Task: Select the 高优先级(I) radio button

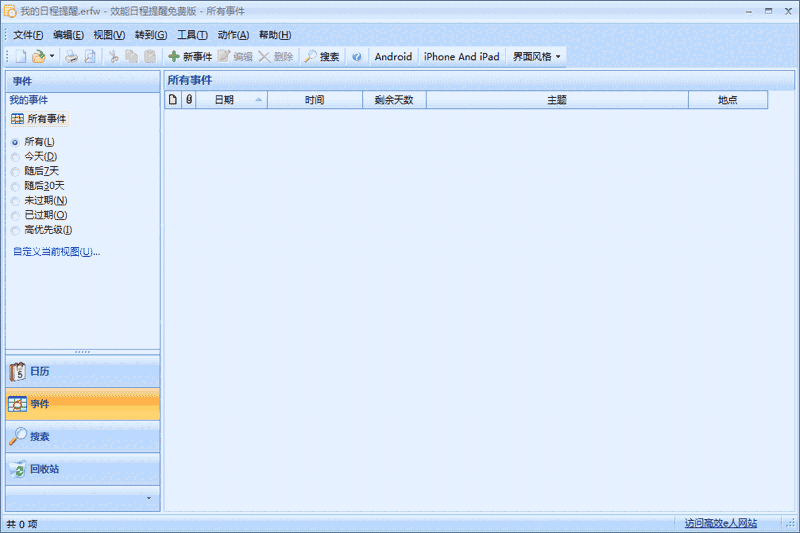Action: tap(15, 231)
